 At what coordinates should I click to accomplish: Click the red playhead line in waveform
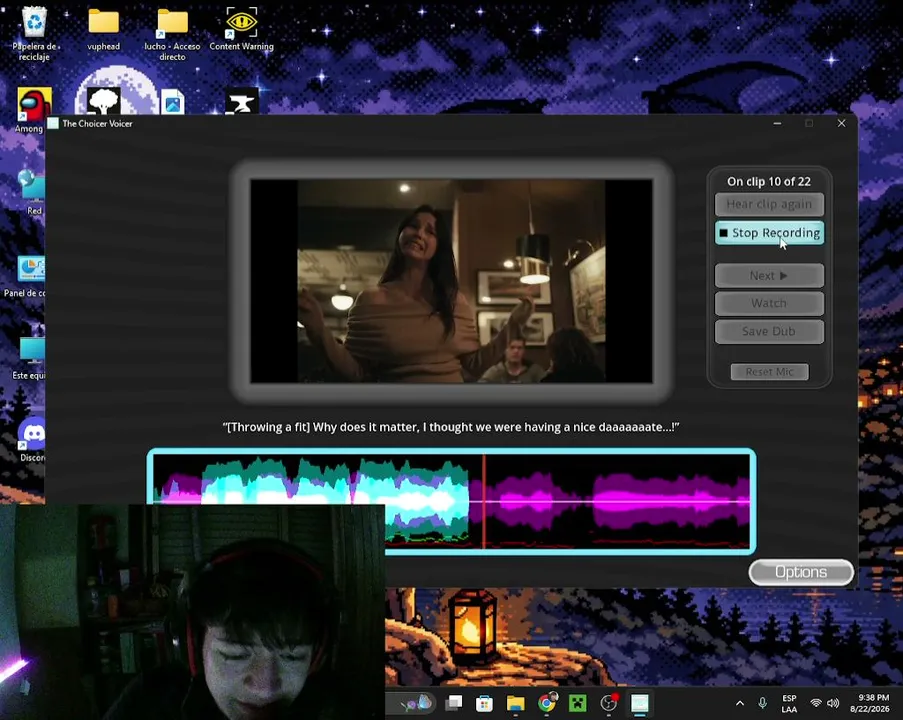click(x=484, y=501)
